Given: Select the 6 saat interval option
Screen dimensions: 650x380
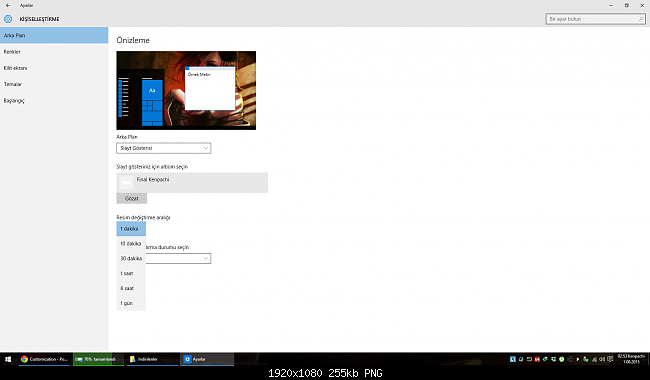Looking at the screenshot, I should click(131, 288).
